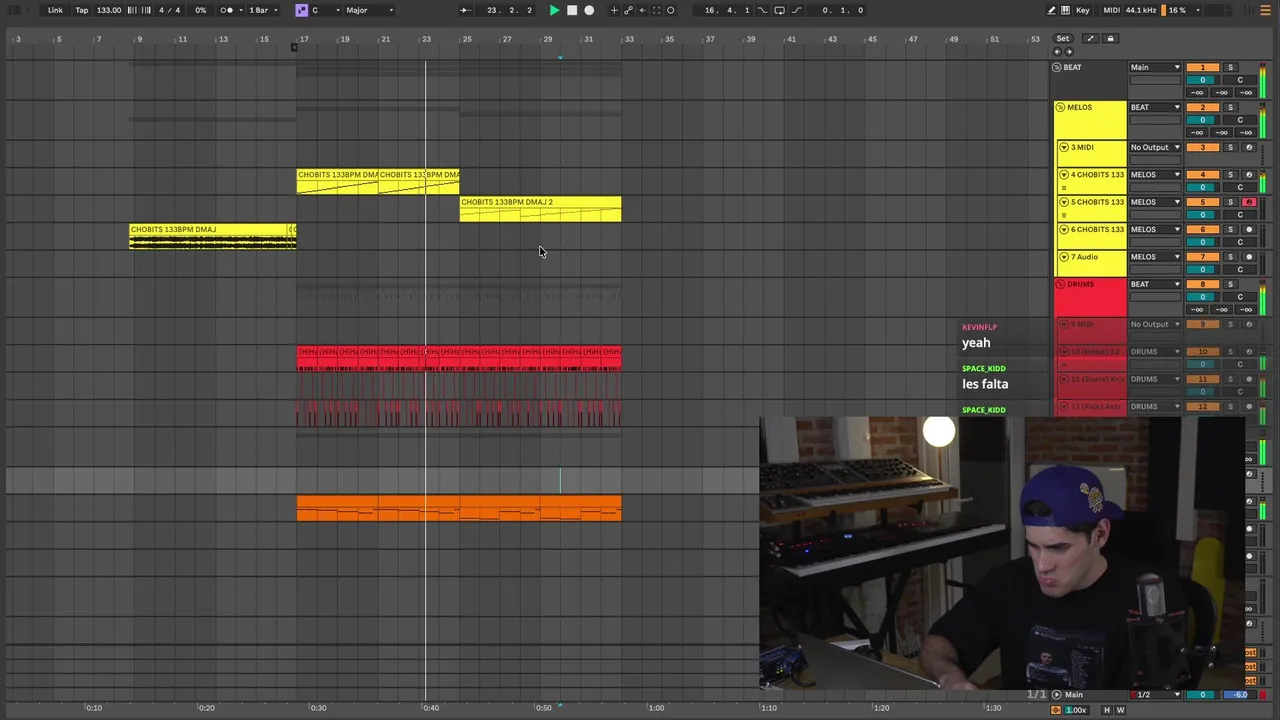This screenshot has width=1280, height=720.
Task: Click the Stop button in transport
Action: pos(572,10)
